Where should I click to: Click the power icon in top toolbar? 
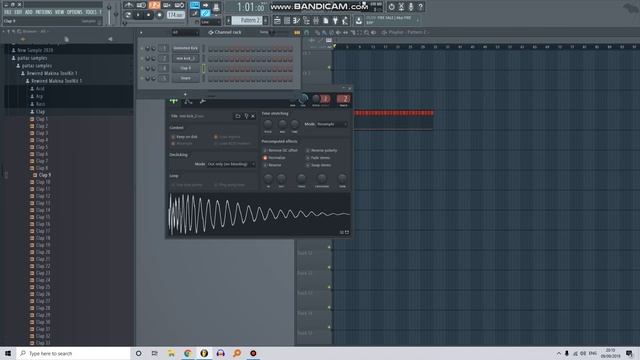391,7
